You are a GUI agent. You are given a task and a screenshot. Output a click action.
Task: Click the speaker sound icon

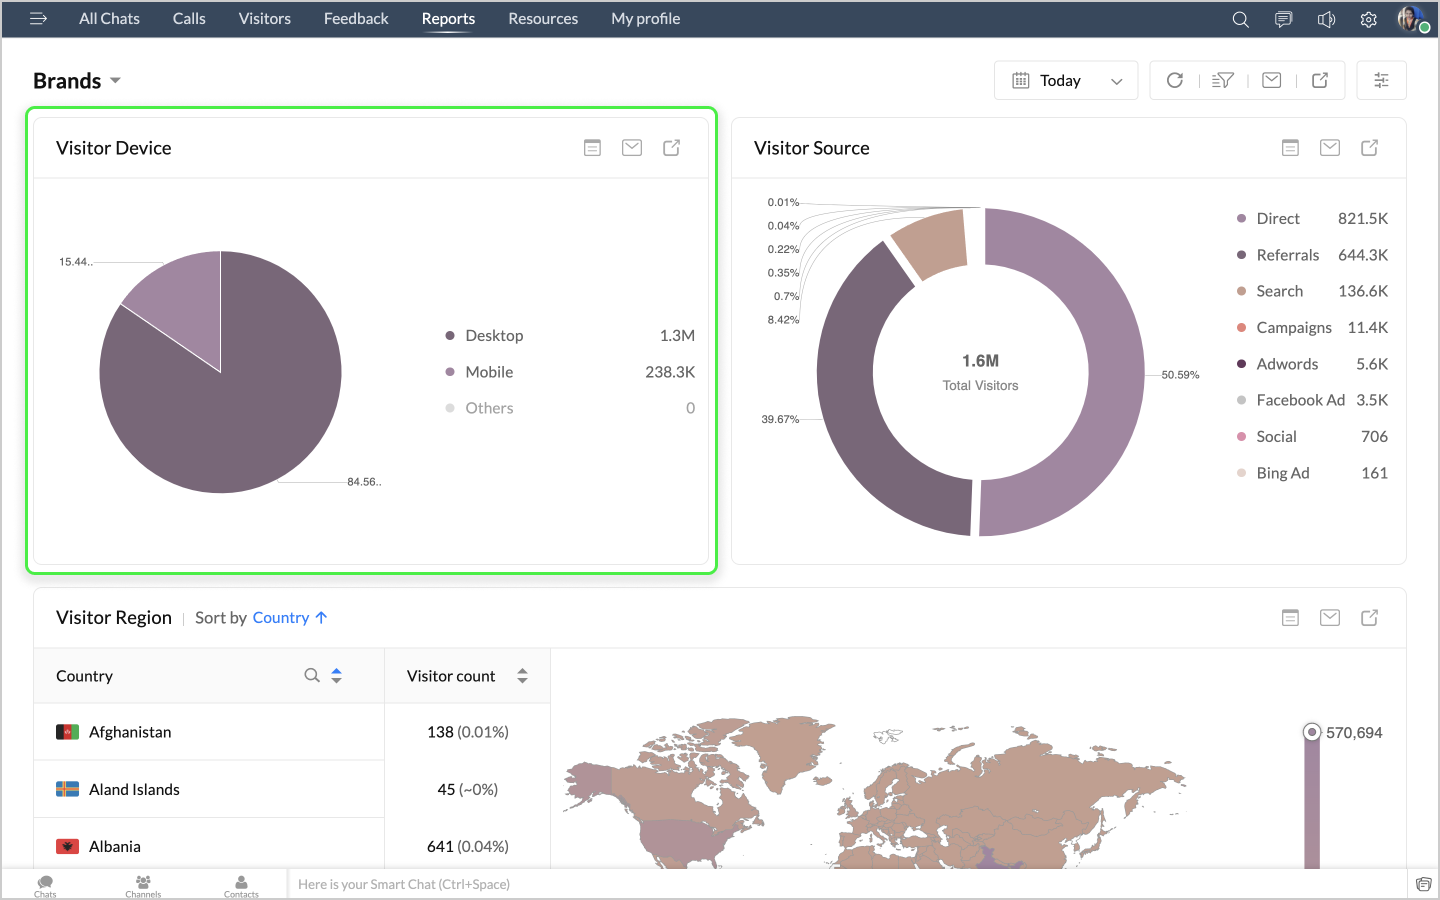(1326, 19)
